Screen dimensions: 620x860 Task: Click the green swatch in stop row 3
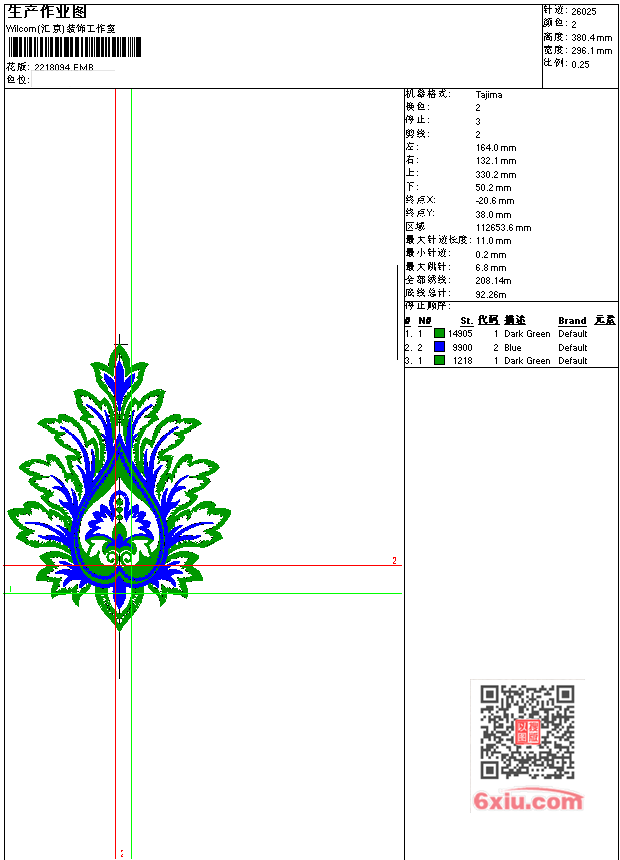coord(439,360)
